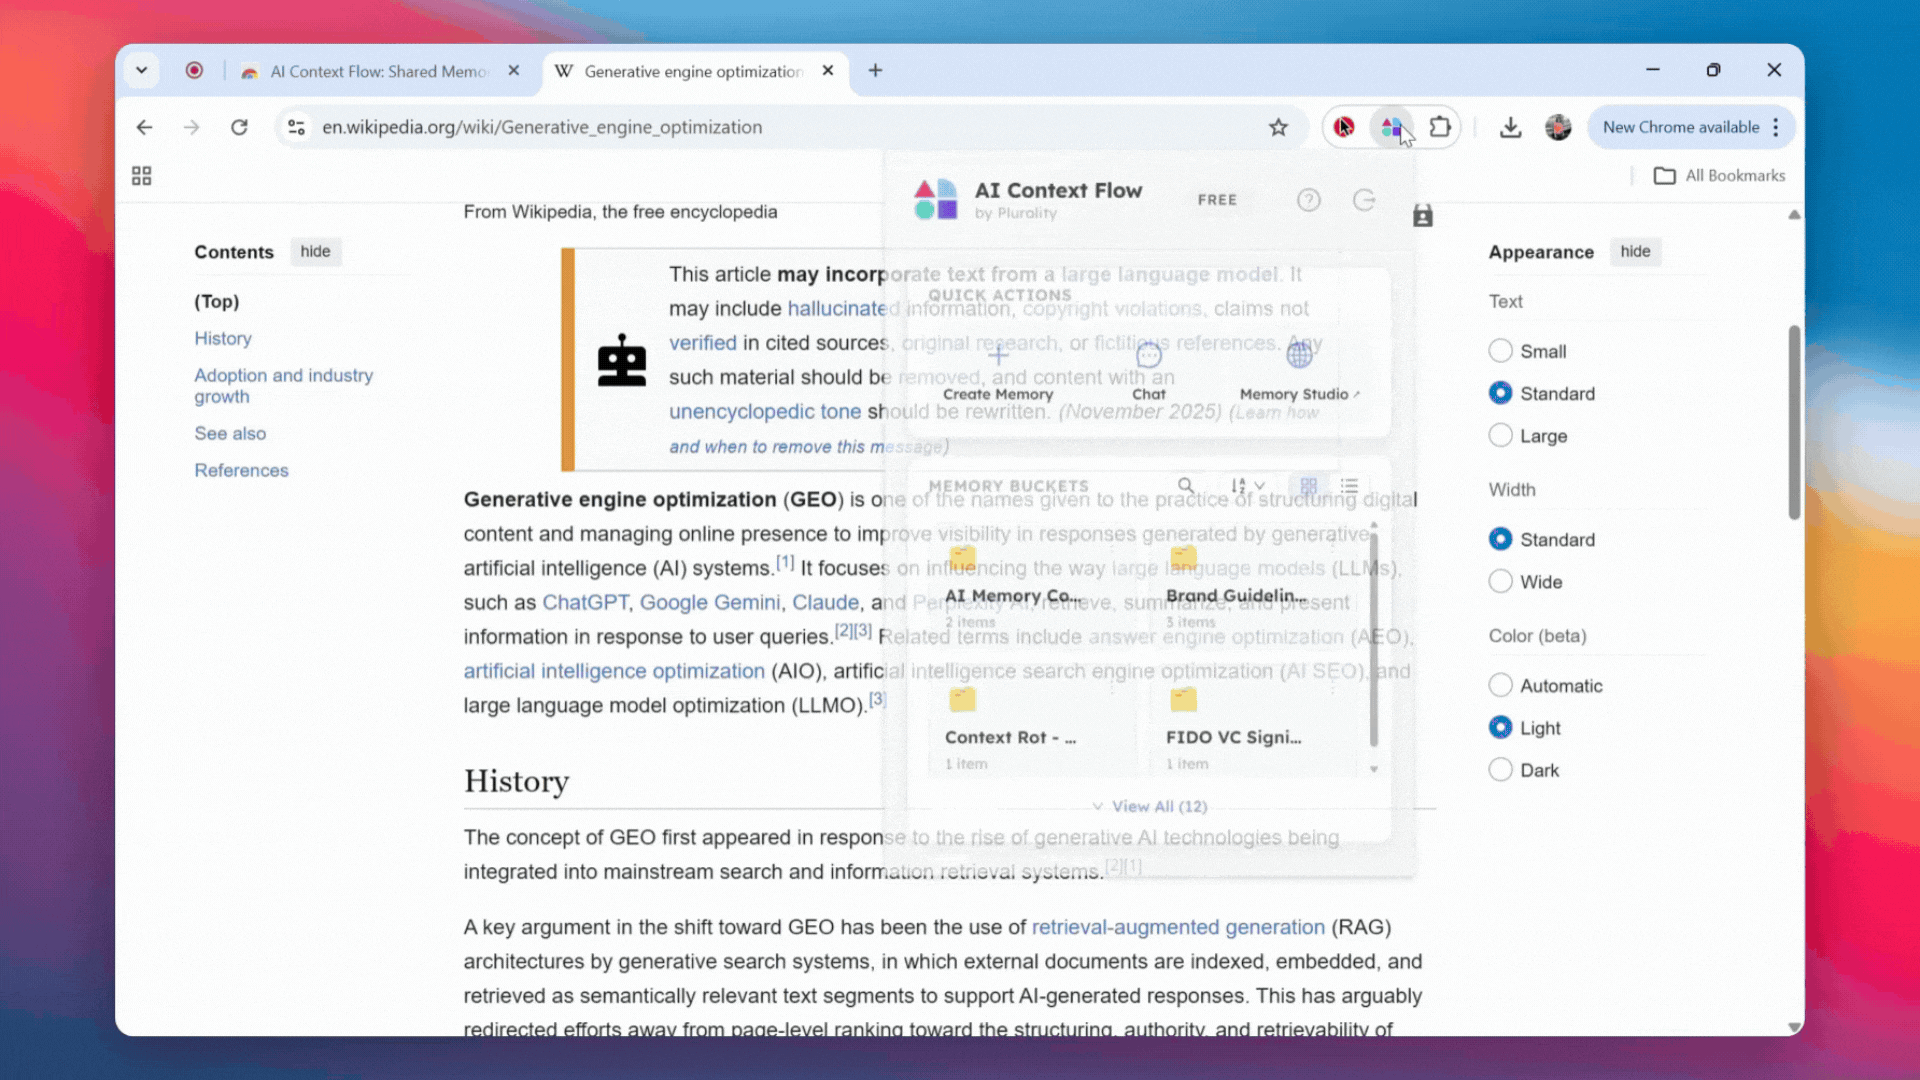Switch to the AI Context Flow tab

point(378,71)
